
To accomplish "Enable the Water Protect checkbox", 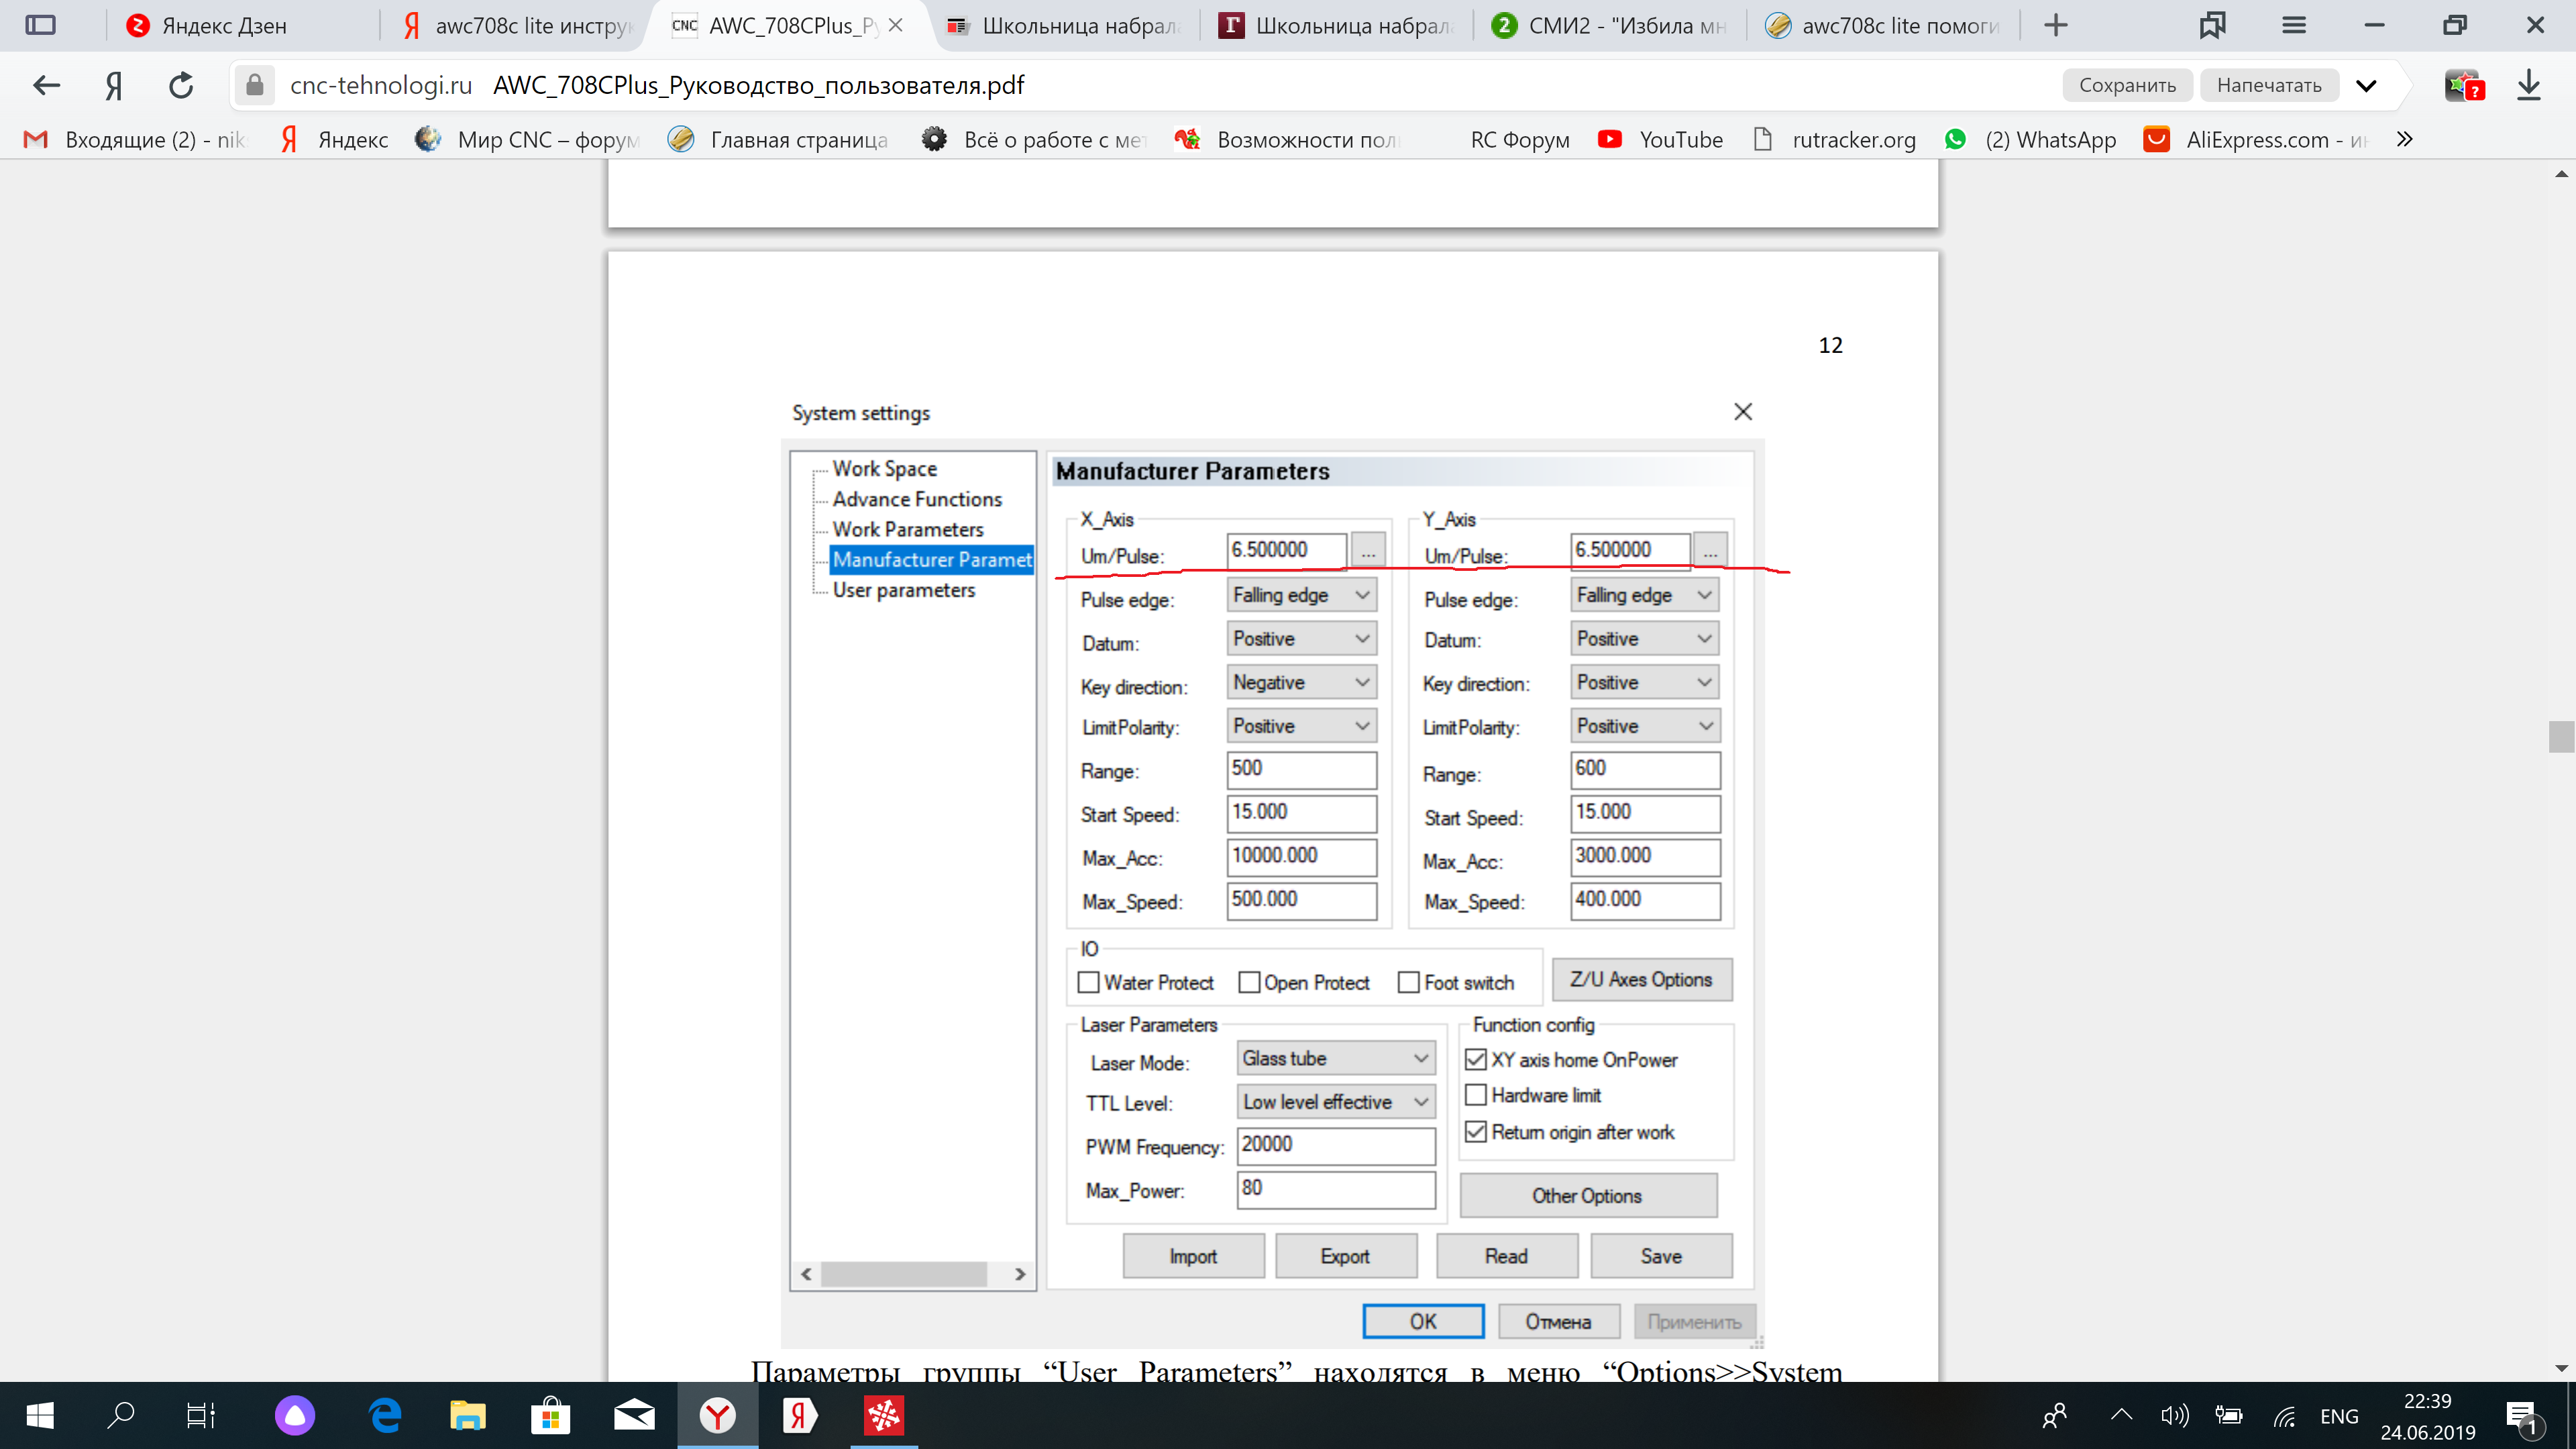I will click(x=1088, y=982).
